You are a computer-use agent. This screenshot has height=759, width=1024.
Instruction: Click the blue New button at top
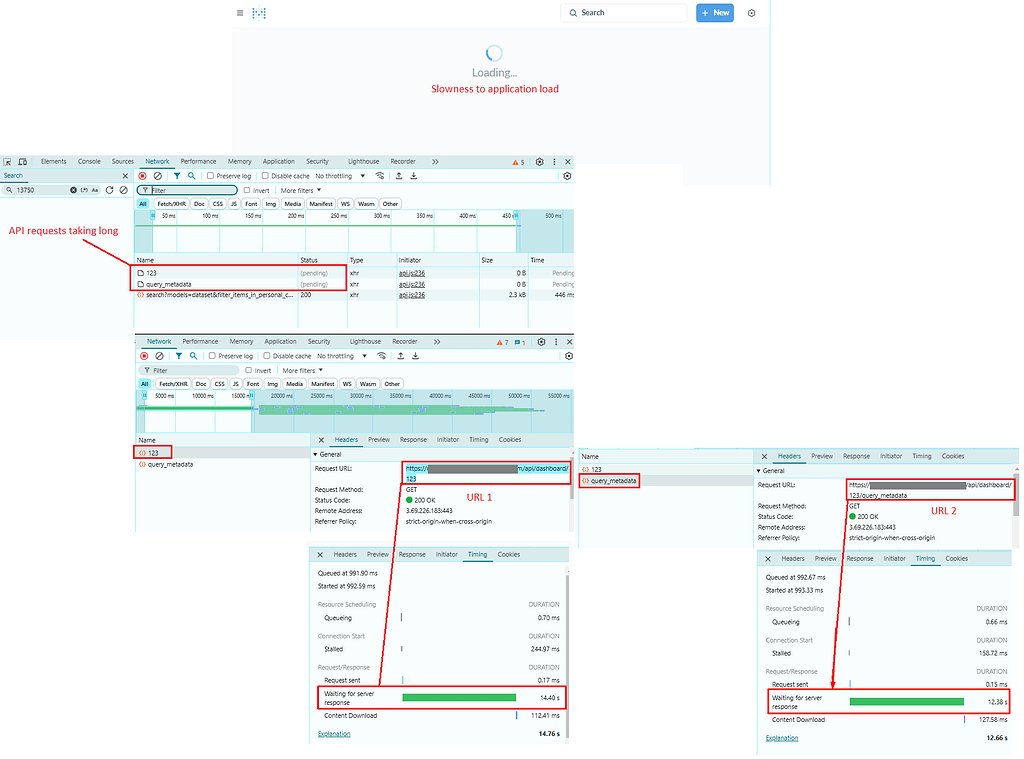tap(714, 12)
